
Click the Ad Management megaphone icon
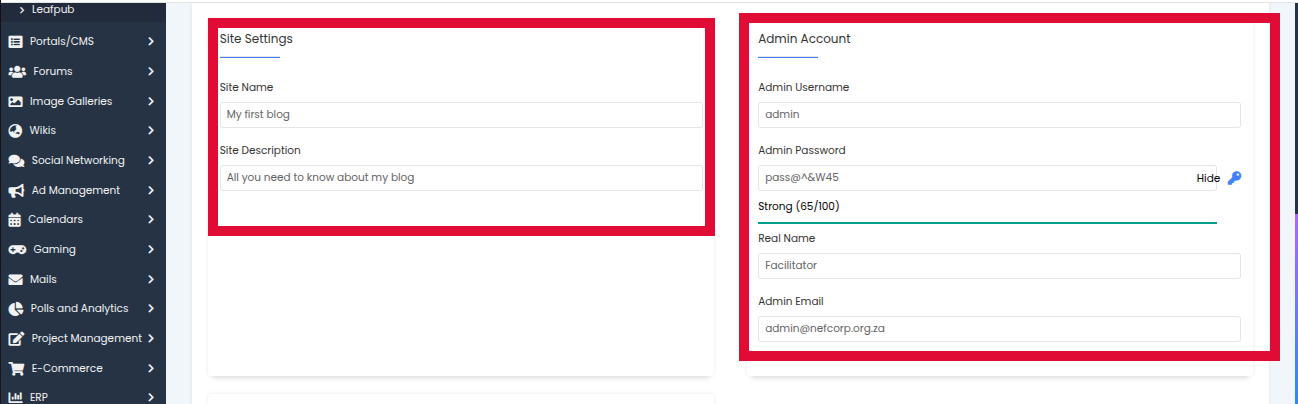point(16,190)
